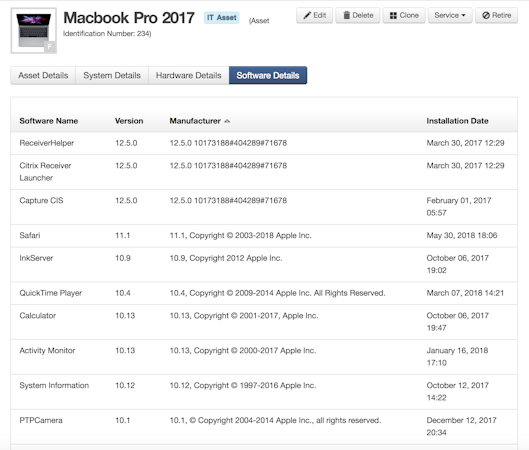Viewport: 529px width, 450px height.
Task: Click PTPCamera date December 12, 2017
Action: 461,426
